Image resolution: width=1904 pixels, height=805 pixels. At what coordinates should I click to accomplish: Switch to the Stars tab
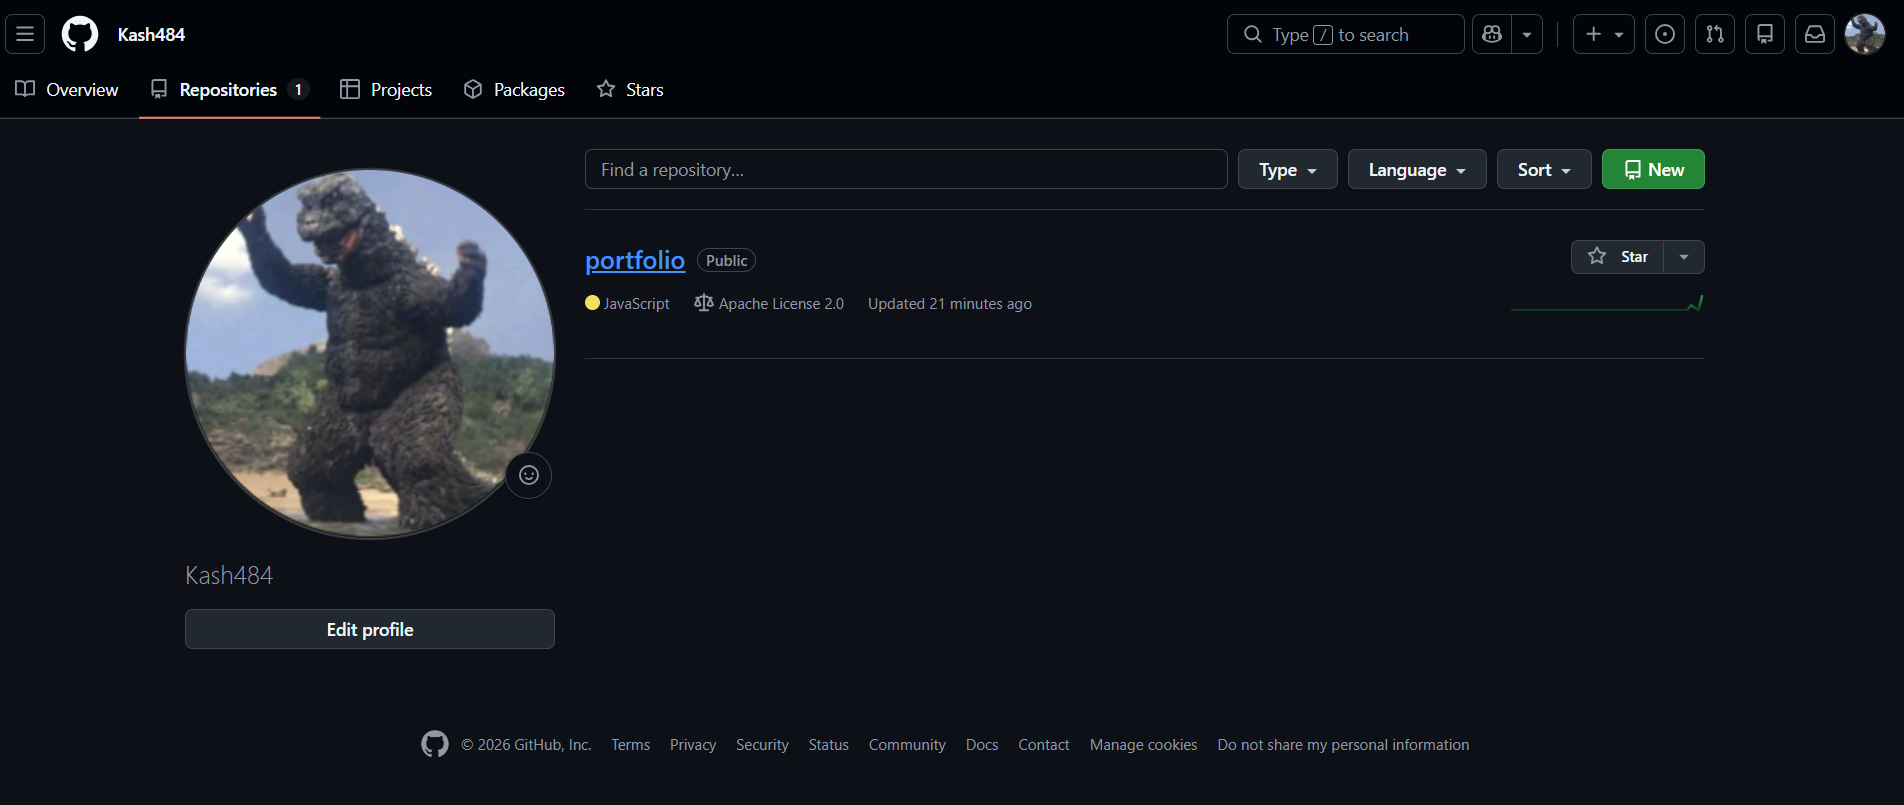[630, 89]
